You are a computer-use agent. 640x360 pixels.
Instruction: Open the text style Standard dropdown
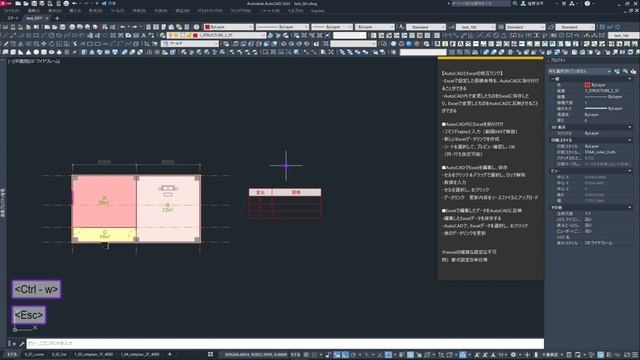tap(426, 27)
